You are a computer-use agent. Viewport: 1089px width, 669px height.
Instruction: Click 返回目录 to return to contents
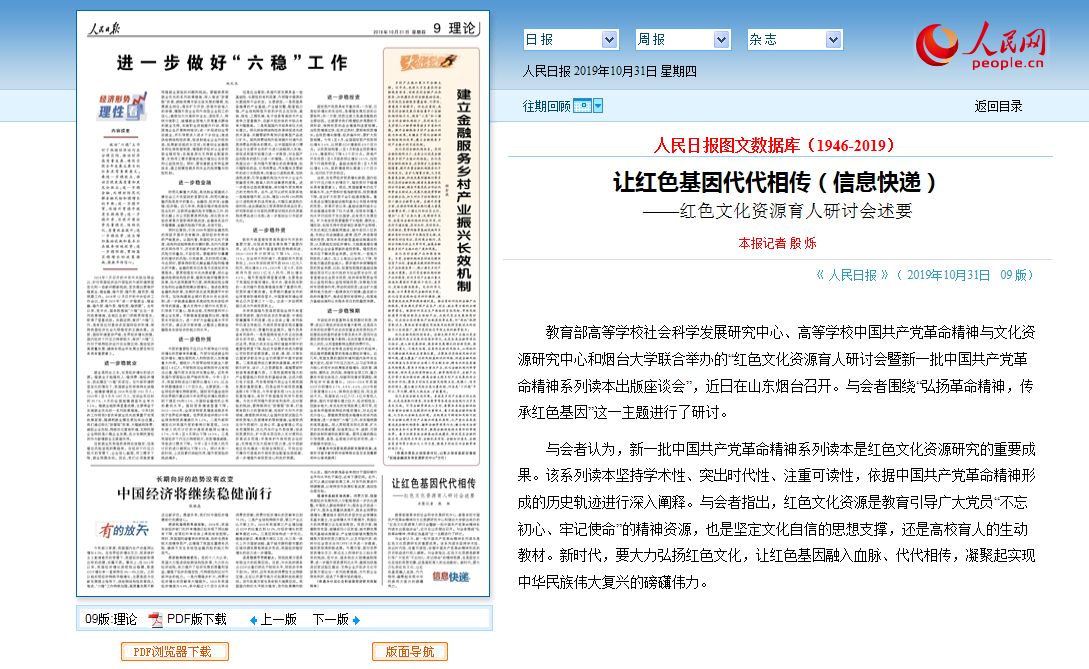click(x=998, y=106)
